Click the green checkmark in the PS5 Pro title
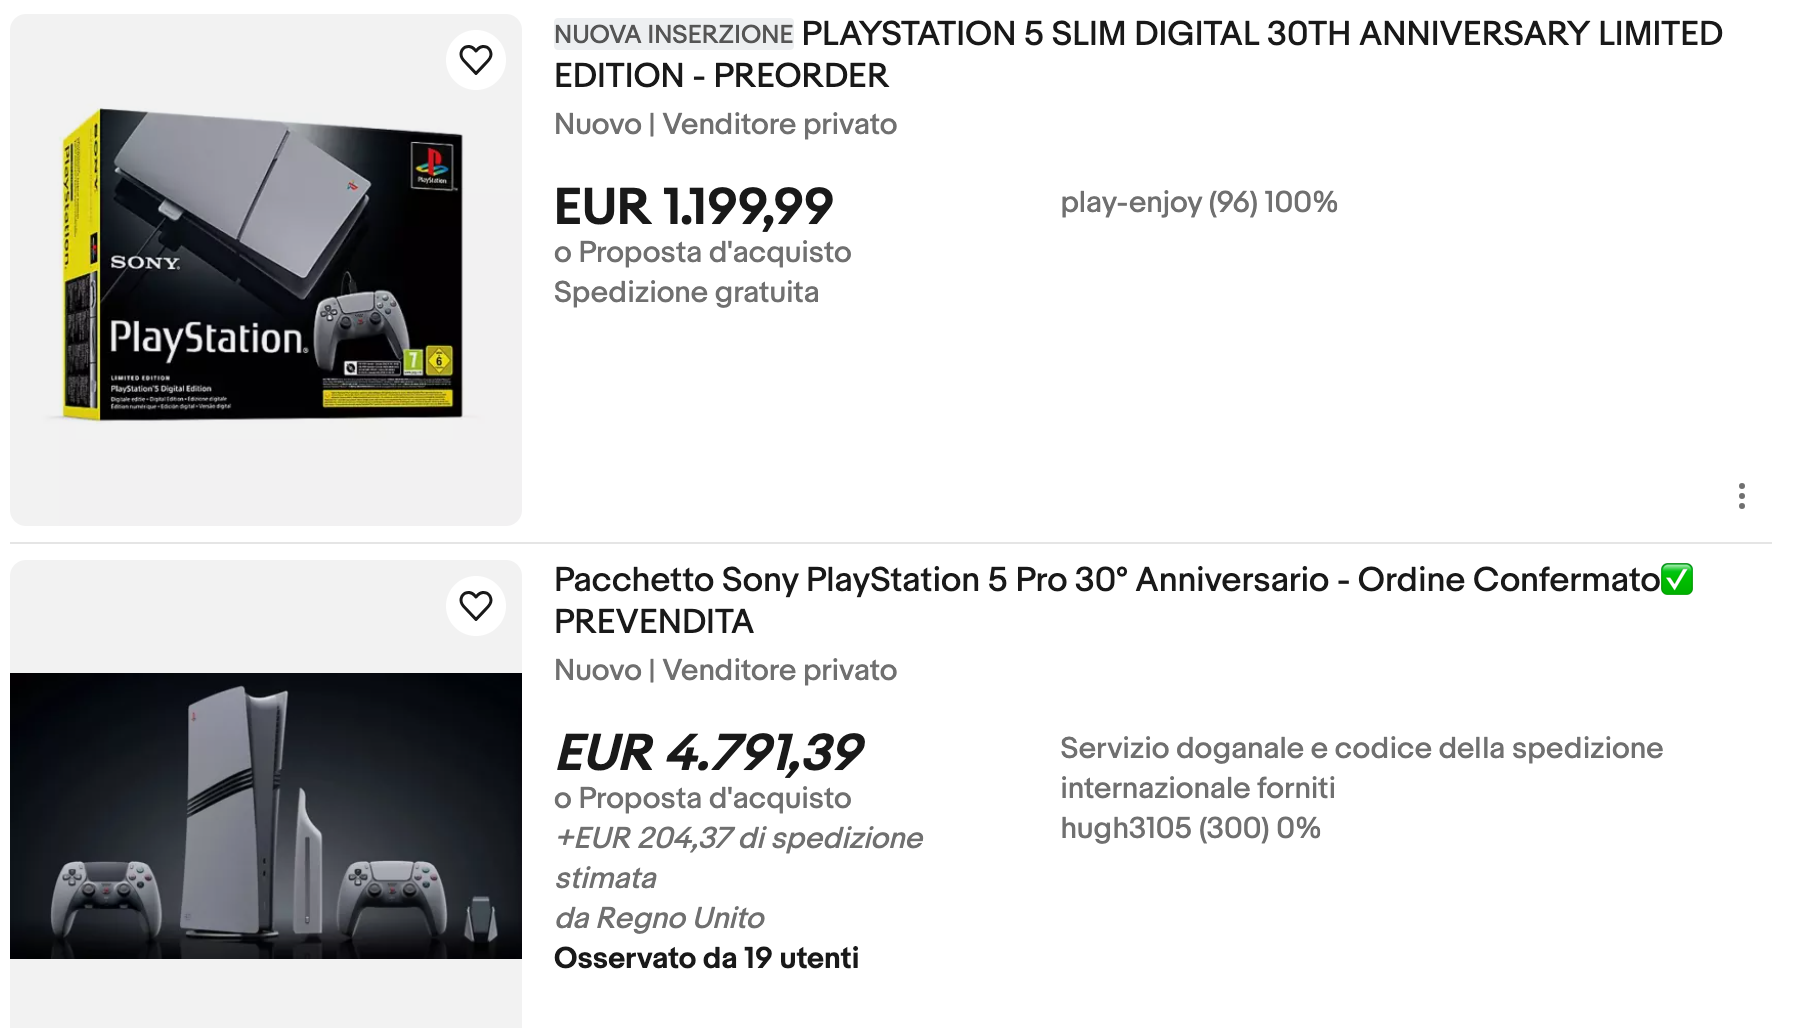This screenshot has height=1028, width=1814. pyautogui.click(x=1677, y=580)
